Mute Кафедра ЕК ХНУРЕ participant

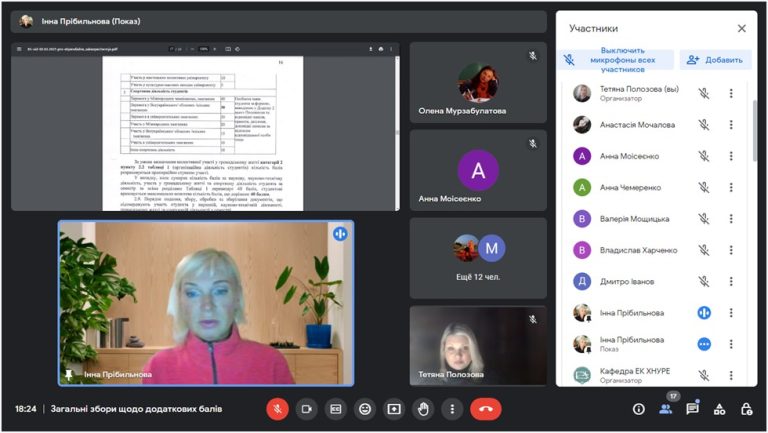pos(704,376)
